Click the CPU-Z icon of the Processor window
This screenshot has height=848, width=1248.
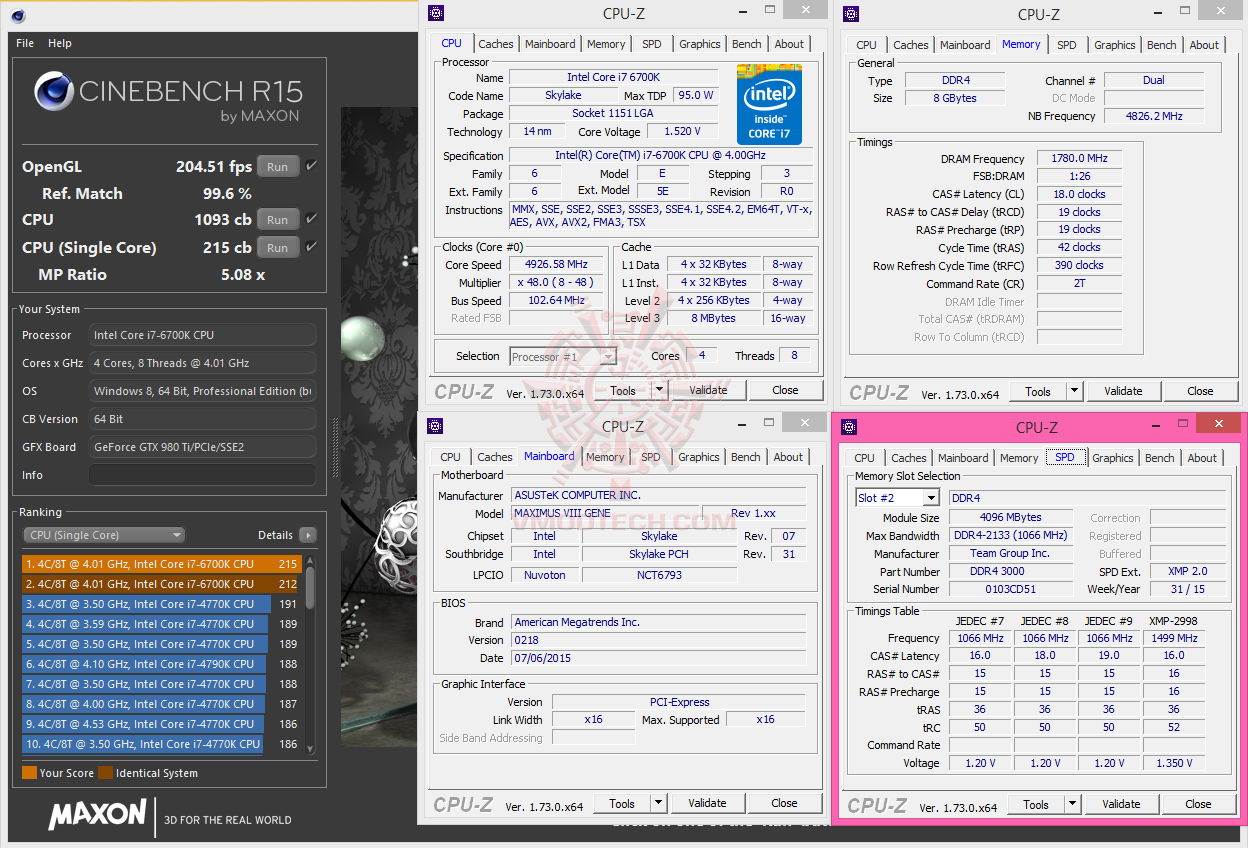pos(435,13)
